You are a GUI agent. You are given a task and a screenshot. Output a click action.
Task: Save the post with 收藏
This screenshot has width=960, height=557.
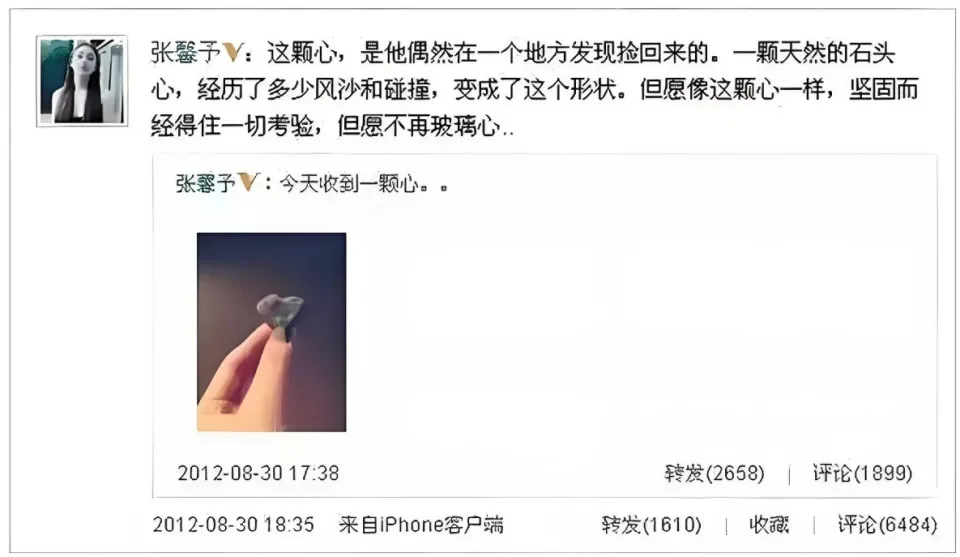(x=769, y=525)
